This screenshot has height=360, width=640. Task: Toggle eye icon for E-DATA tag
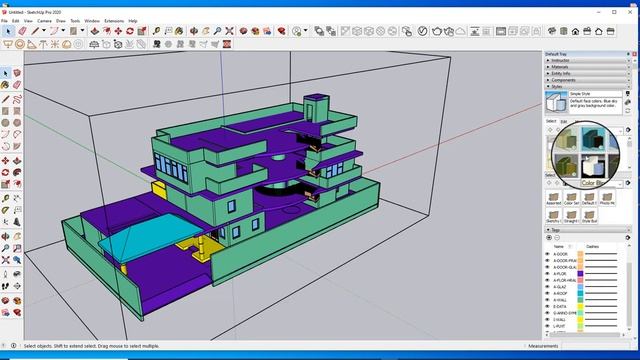coord(548,307)
